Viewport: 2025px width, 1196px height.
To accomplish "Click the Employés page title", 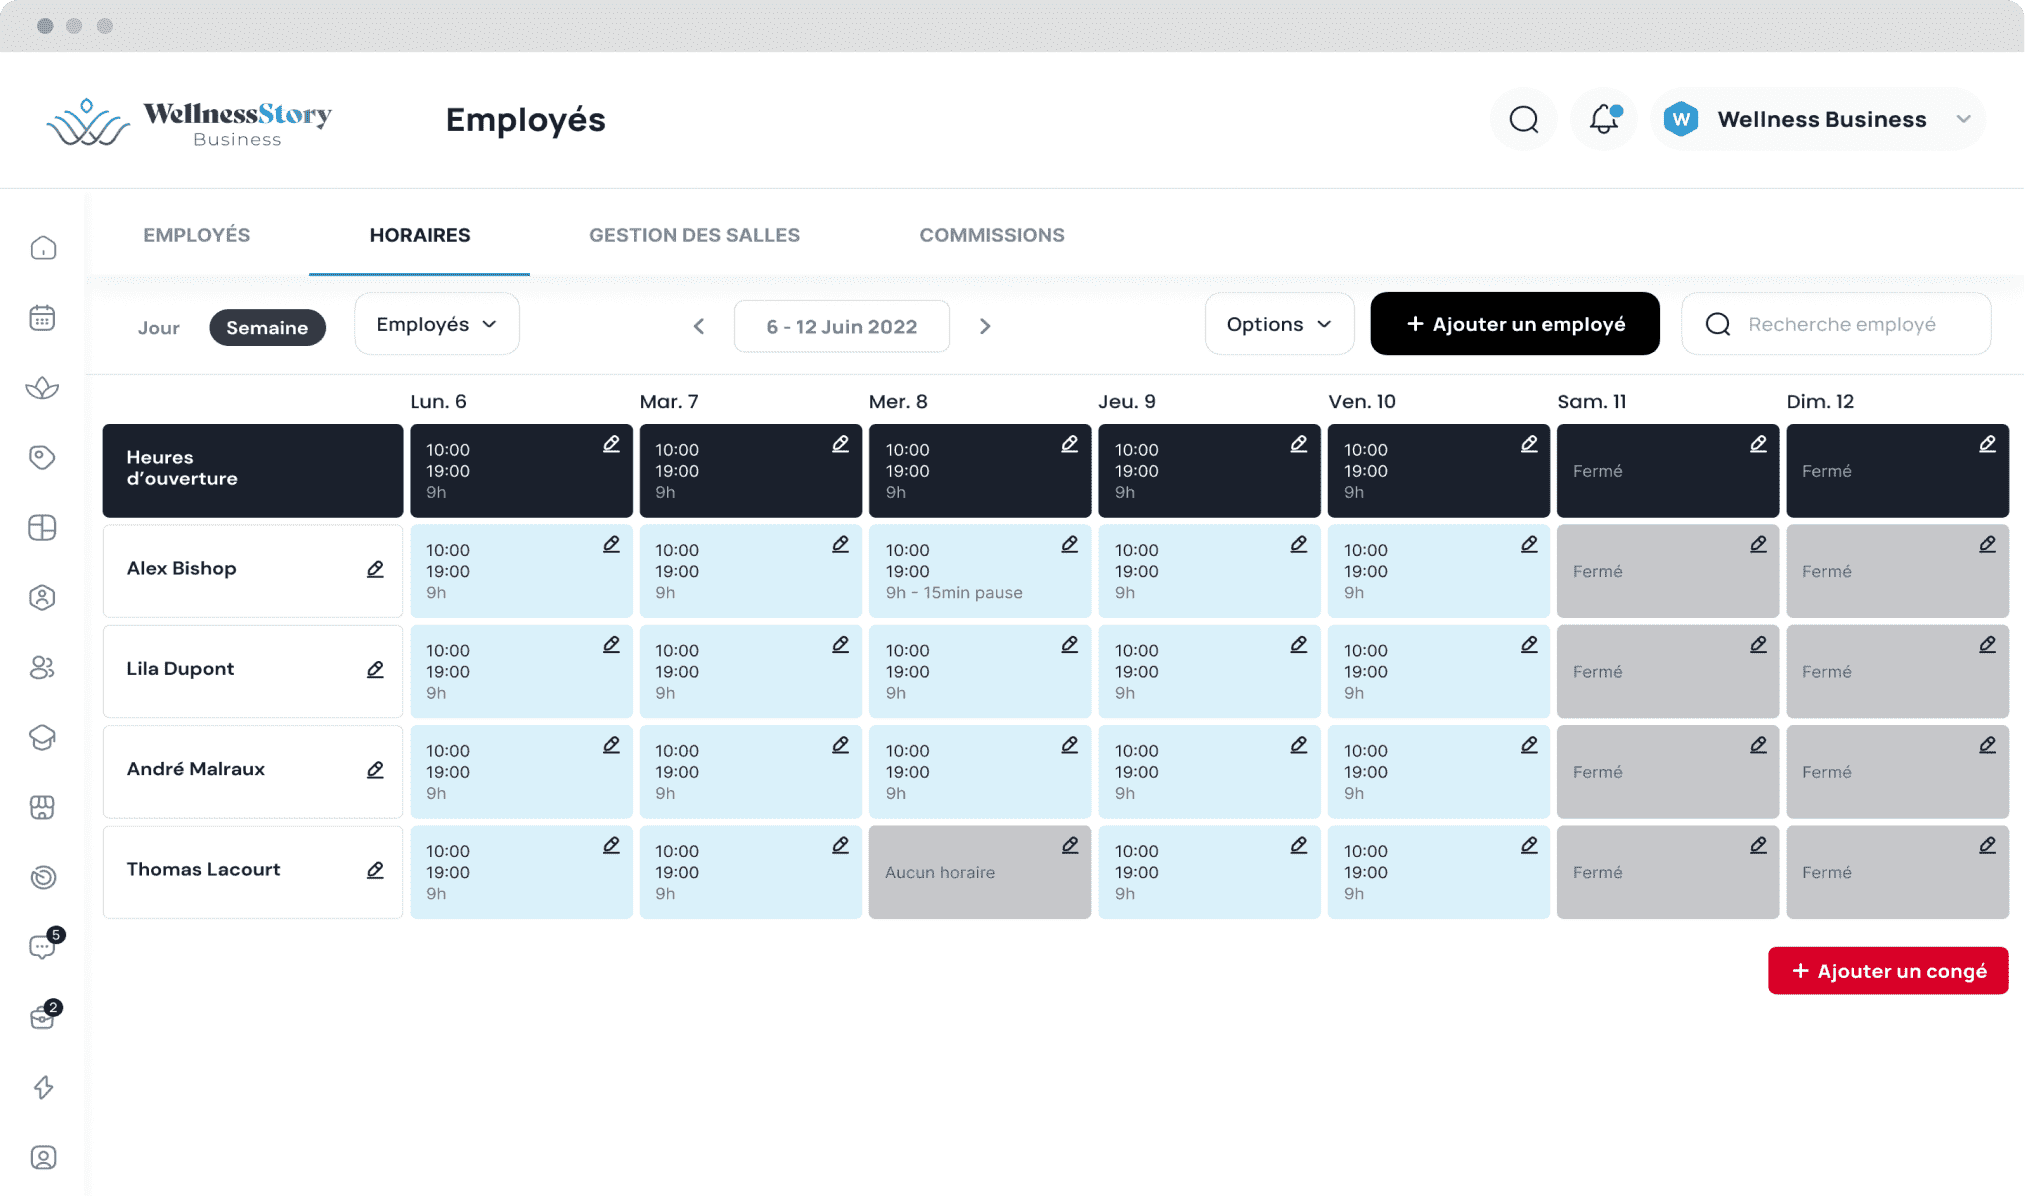I will pyautogui.click(x=526, y=120).
